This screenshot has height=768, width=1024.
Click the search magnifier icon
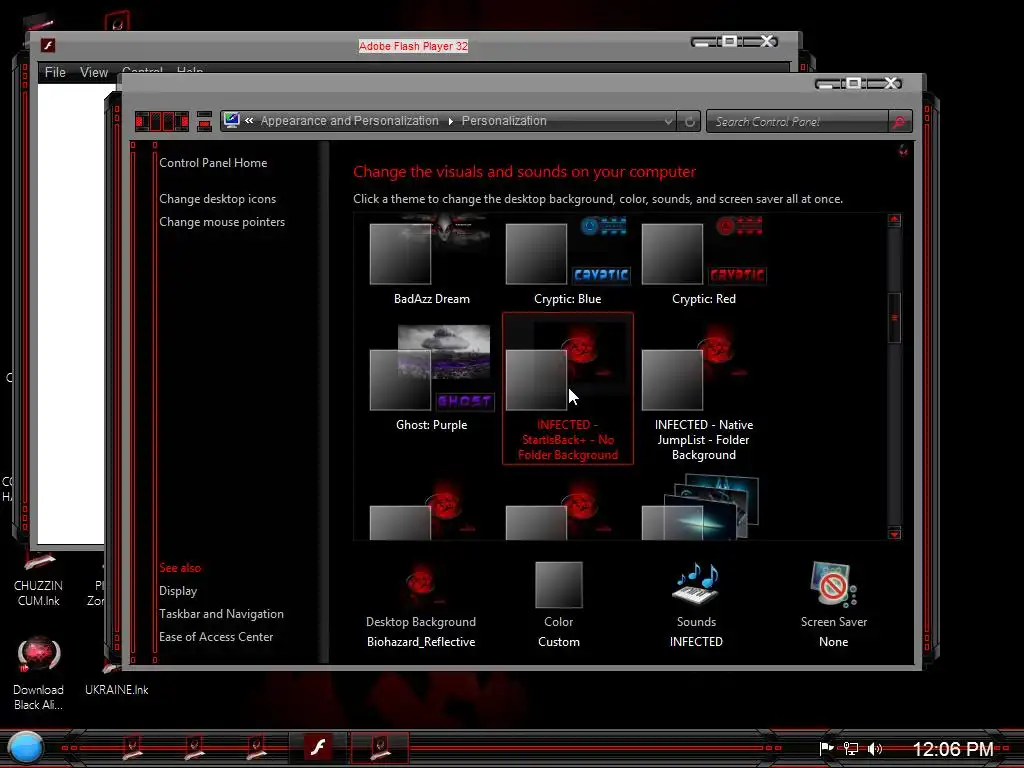click(899, 121)
